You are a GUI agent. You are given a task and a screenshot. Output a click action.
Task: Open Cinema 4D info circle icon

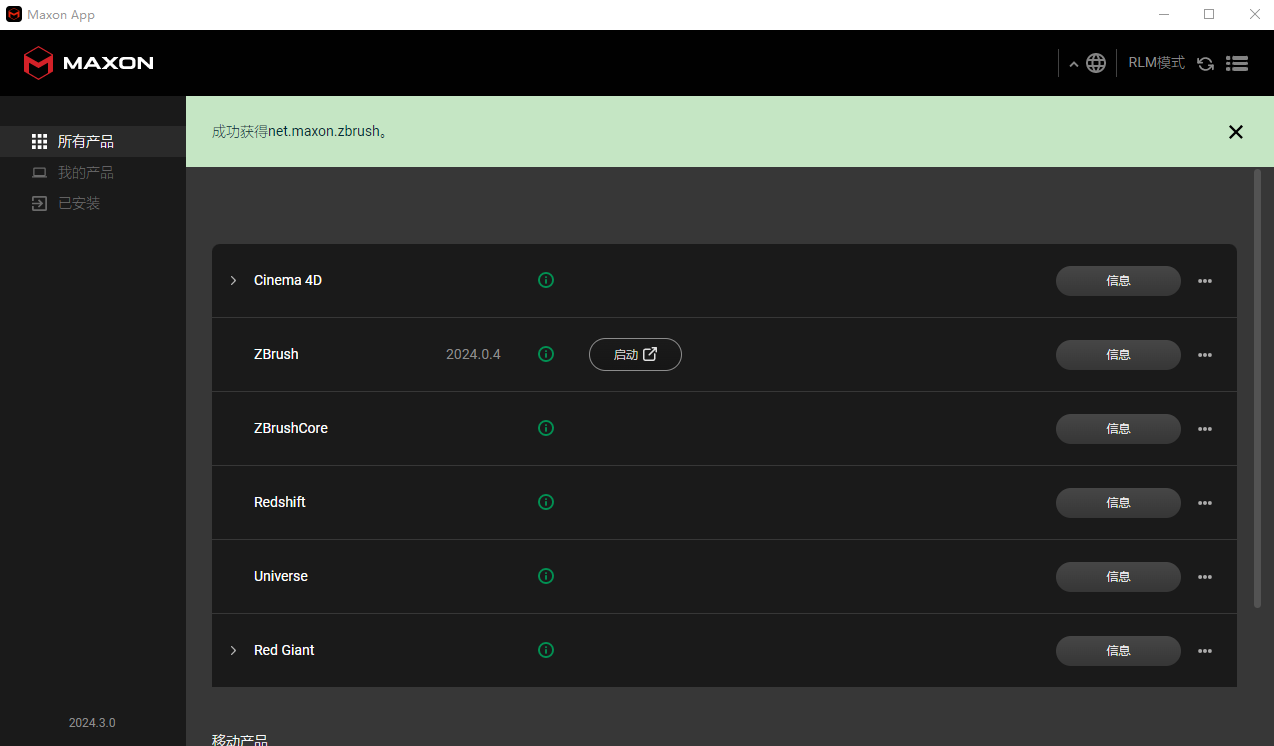tap(546, 280)
